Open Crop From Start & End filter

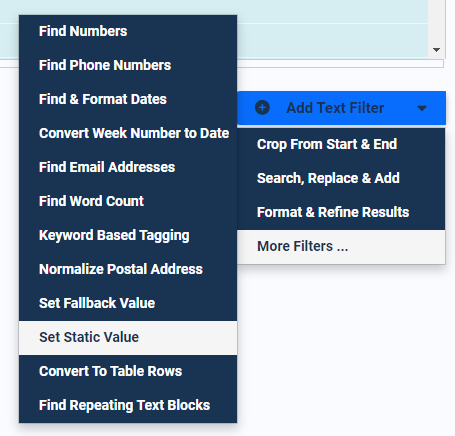pyautogui.click(x=341, y=144)
